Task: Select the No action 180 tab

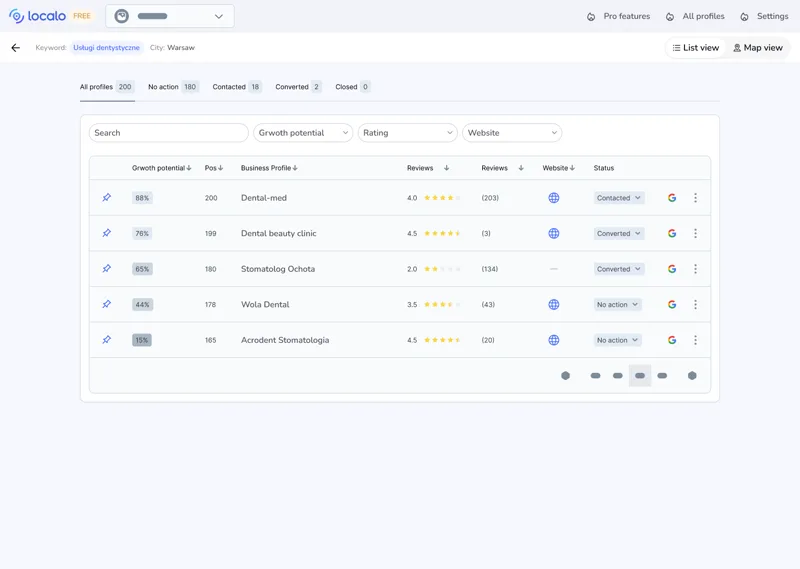Action: pyautogui.click(x=173, y=87)
